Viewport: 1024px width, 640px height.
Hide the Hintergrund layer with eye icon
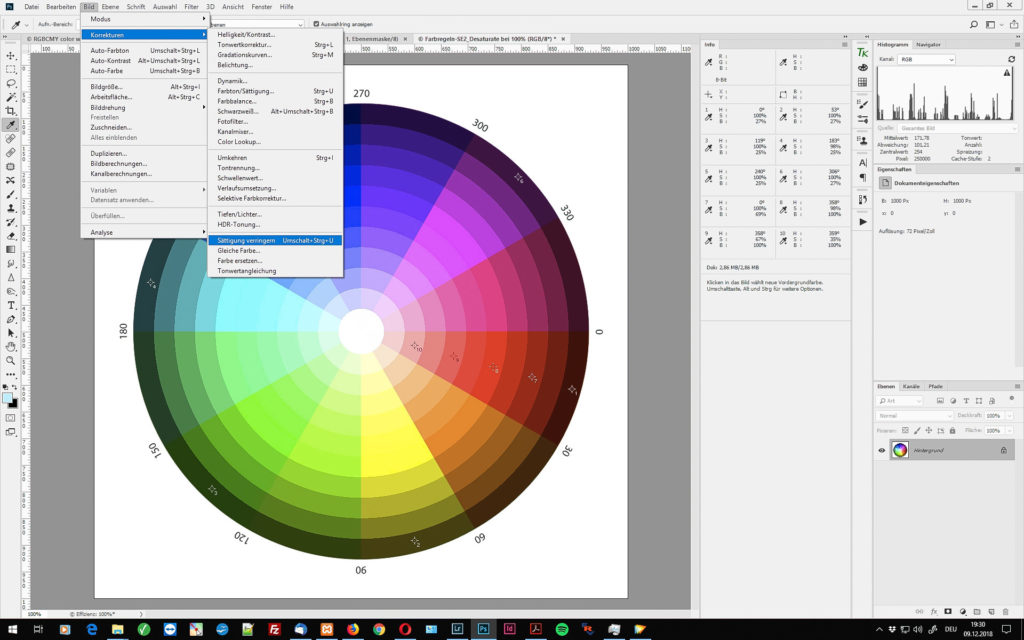tap(882, 450)
